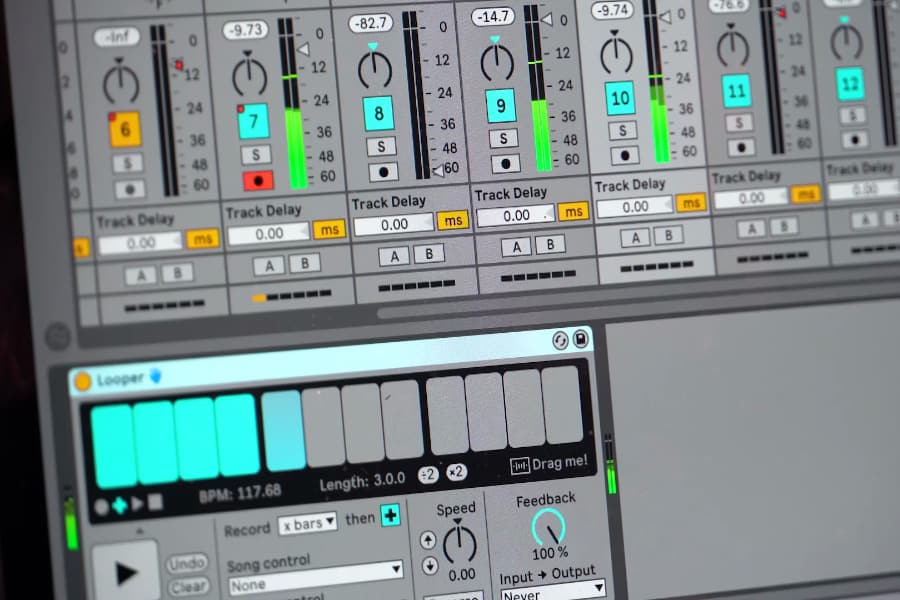Arm track 10 for recording

[x=624, y=155]
